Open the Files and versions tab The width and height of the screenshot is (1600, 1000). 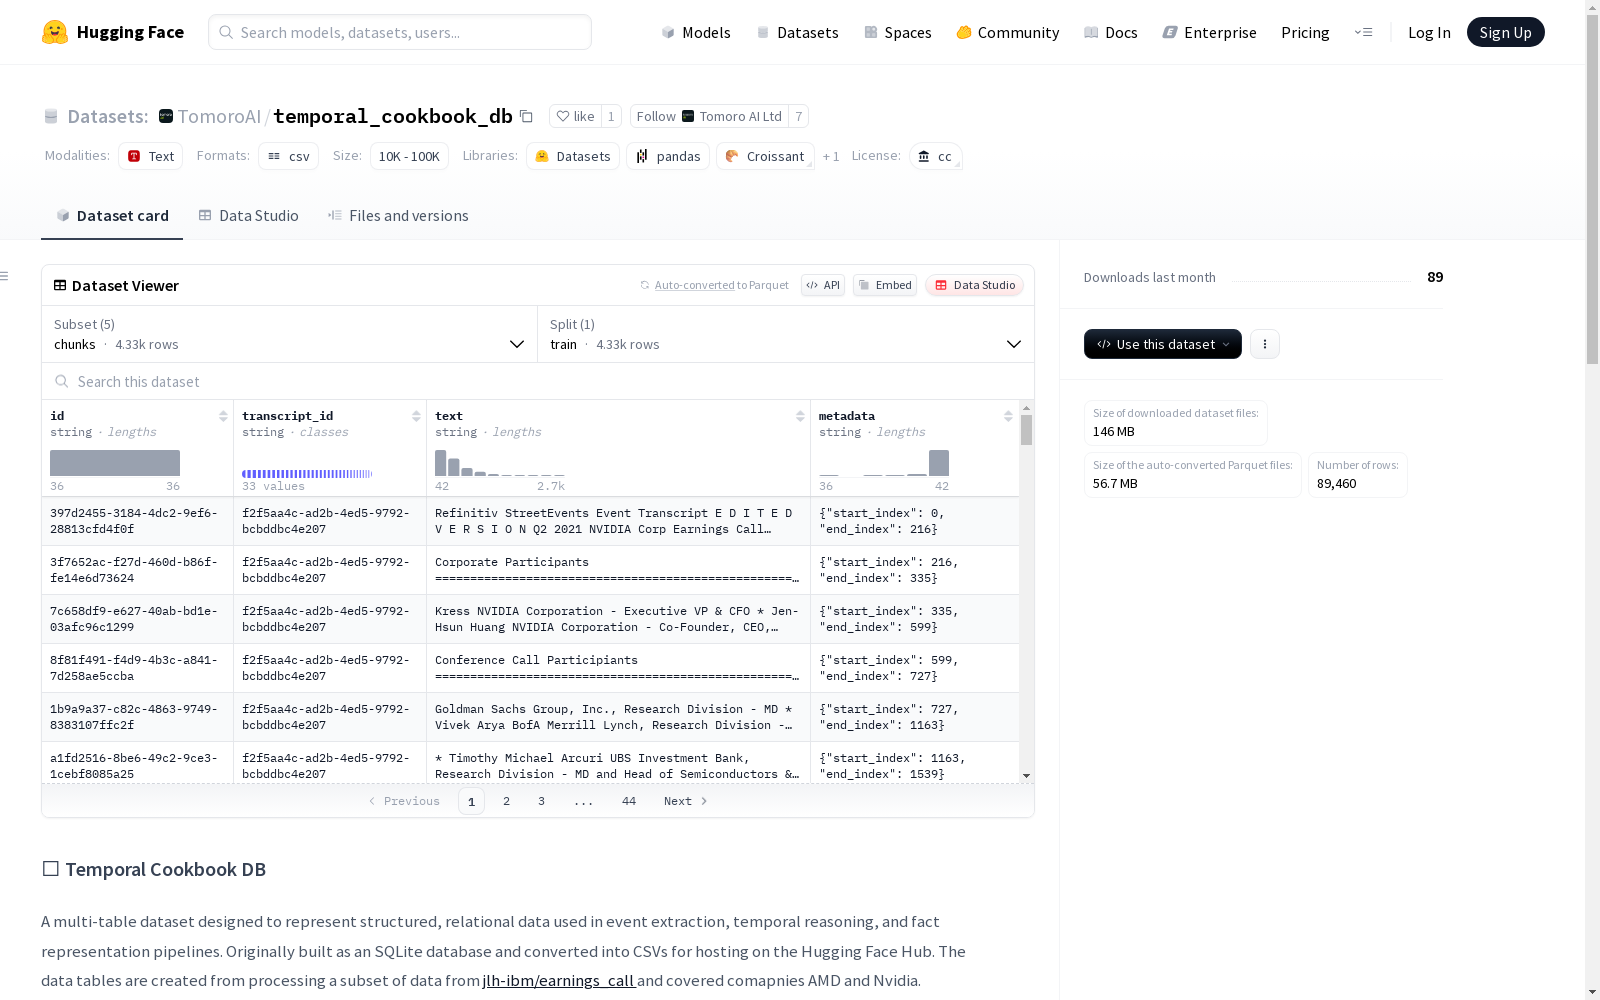pyautogui.click(x=398, y=216)
